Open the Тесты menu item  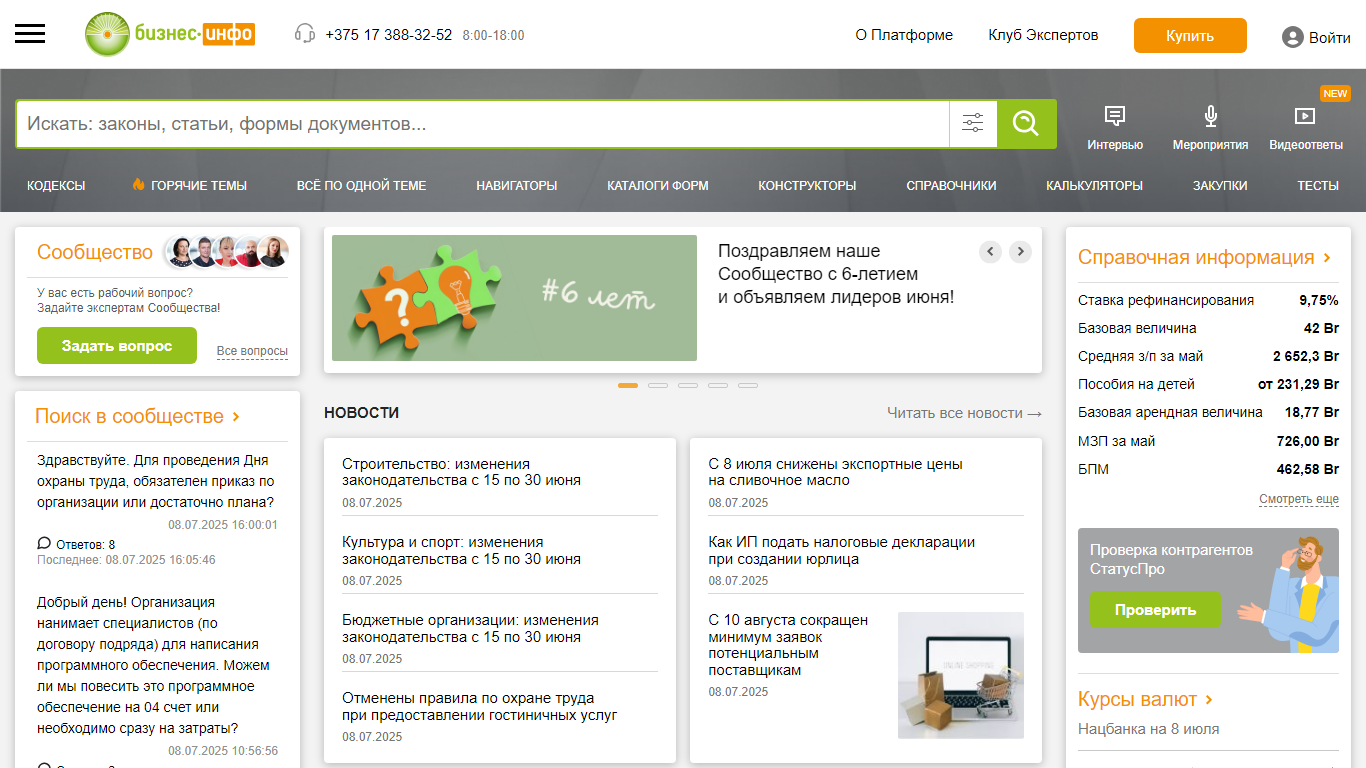click(1318, 185)
